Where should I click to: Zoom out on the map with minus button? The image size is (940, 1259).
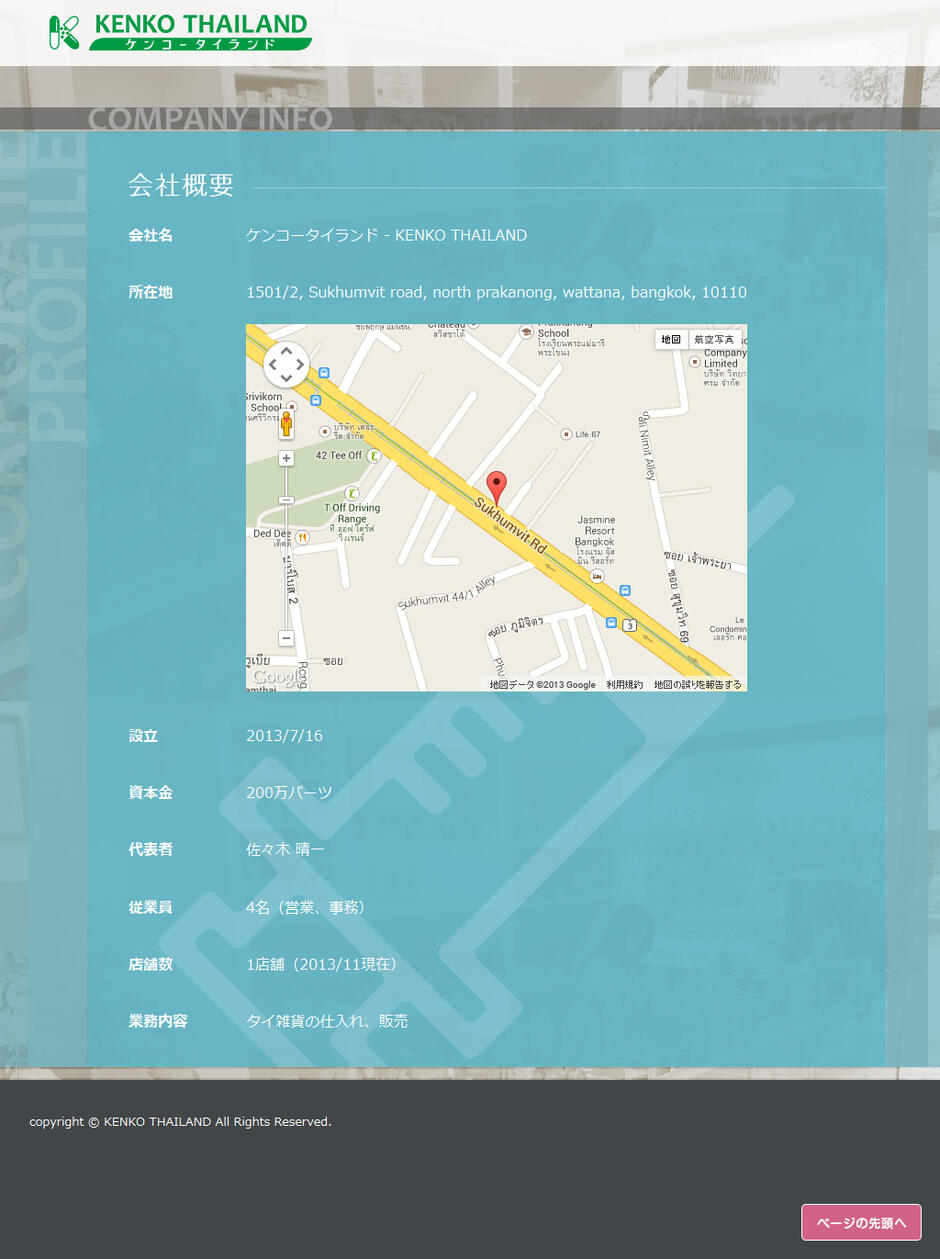[x=286, y=638]
